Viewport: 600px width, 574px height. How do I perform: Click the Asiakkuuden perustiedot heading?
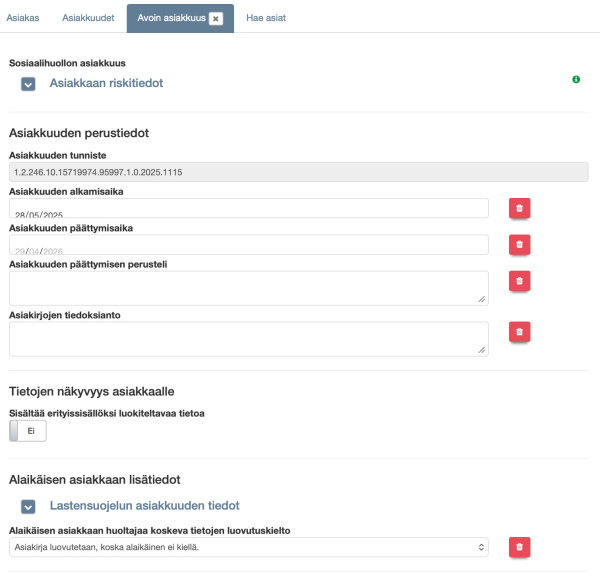coord(79,133)
